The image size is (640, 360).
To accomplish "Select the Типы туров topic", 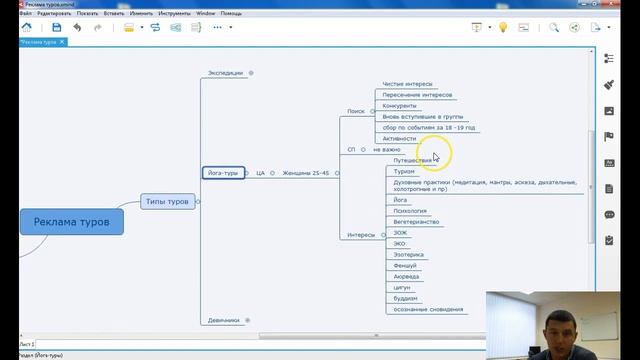I will (x=168, y=202).
